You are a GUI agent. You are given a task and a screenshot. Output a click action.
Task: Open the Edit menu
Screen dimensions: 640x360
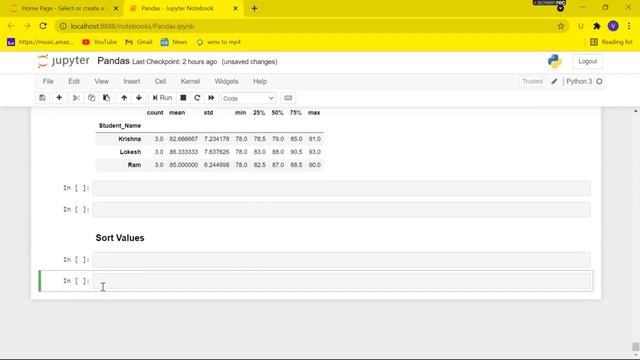click(x=74, y=82)
